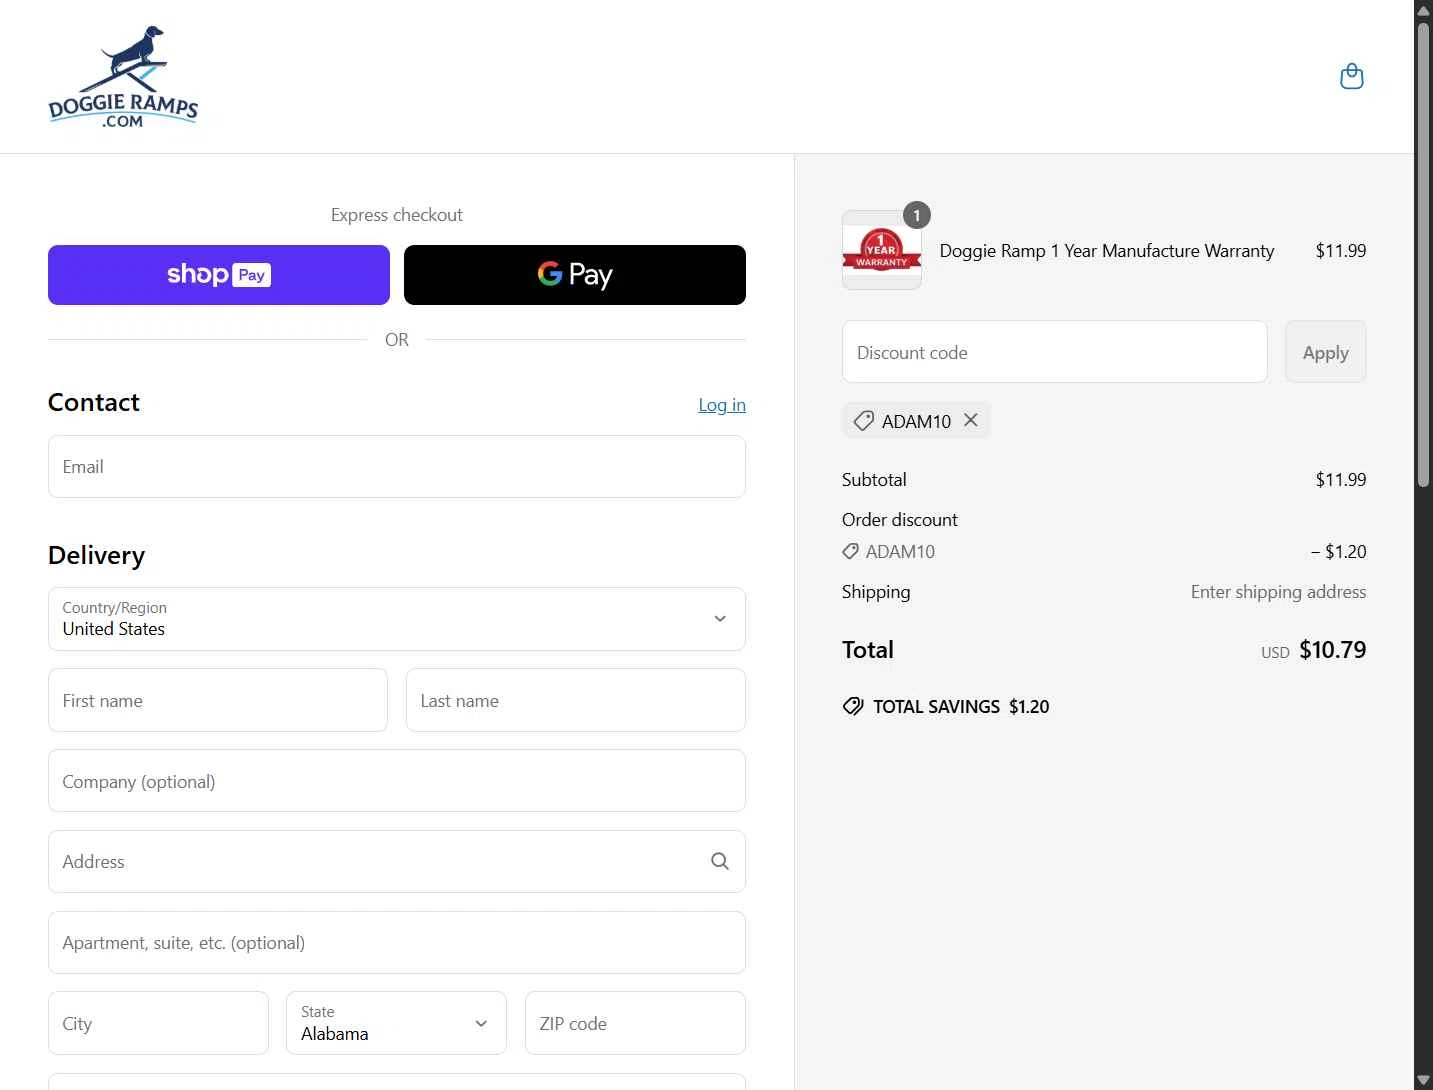Screen dimensions: 1433x1090
Task: Click the Express checkout heading text
Action: pyautogui.click(x=397, y=215)
